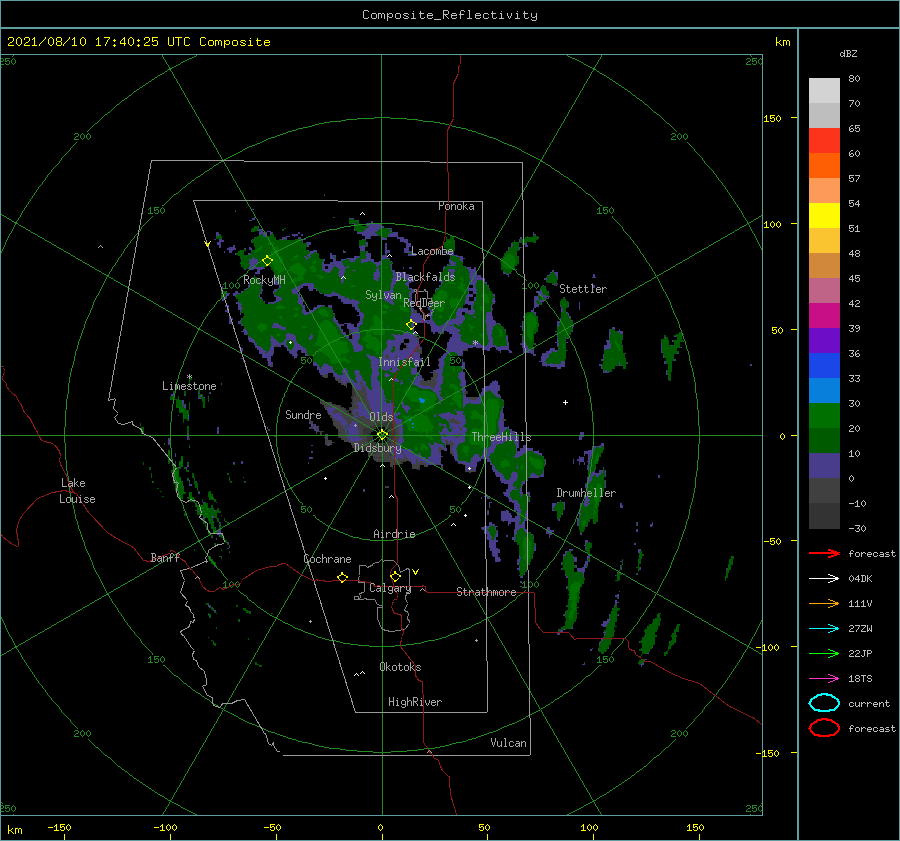
Task: Click the cyan current ellipse icon
Action: (x=824, y=703)
